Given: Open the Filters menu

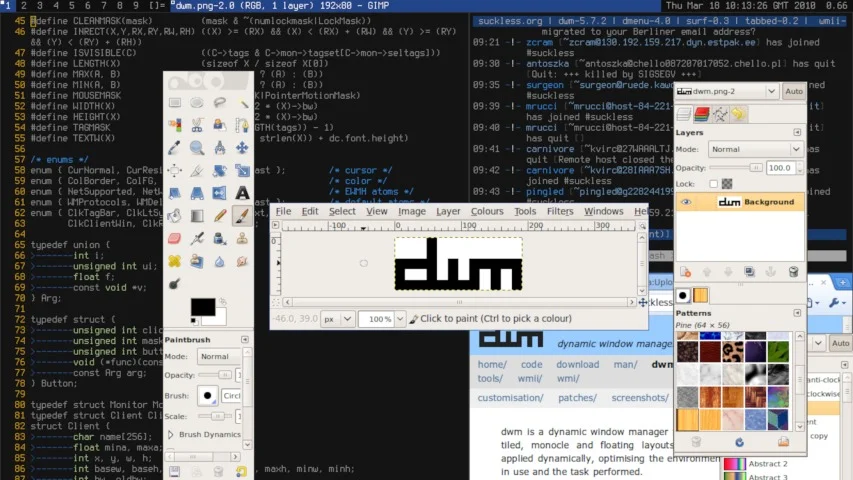Looking at the screenshot, I should [x=560, y=211].
